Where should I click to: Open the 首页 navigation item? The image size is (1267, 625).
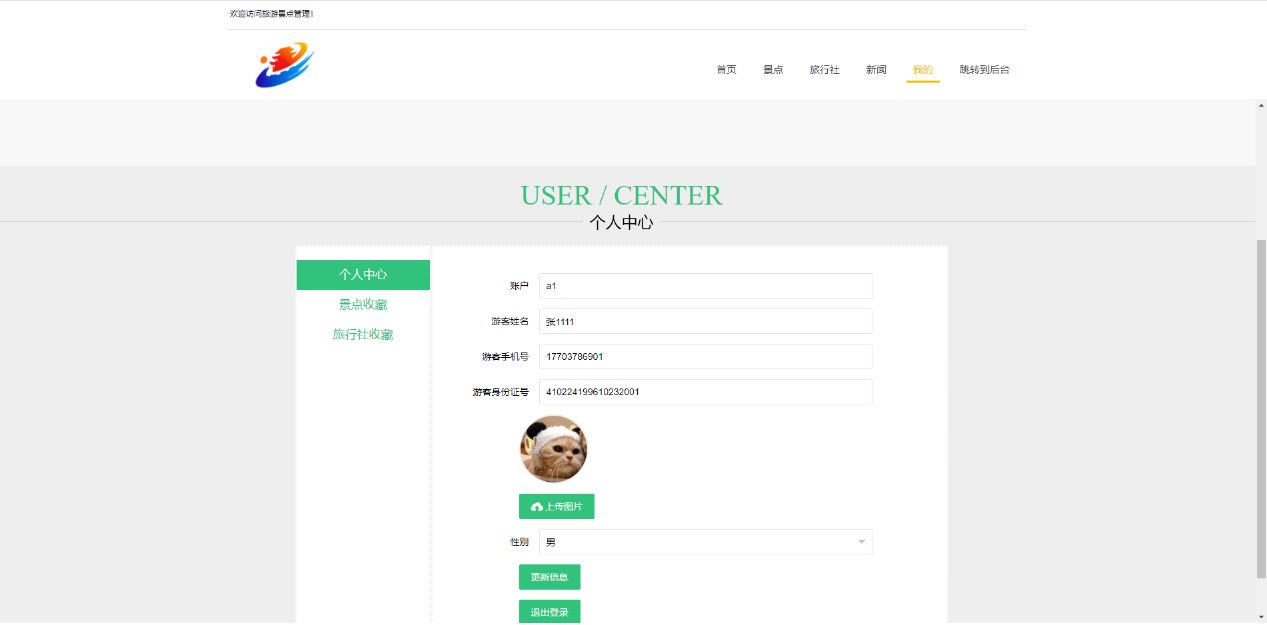[726, 70]
